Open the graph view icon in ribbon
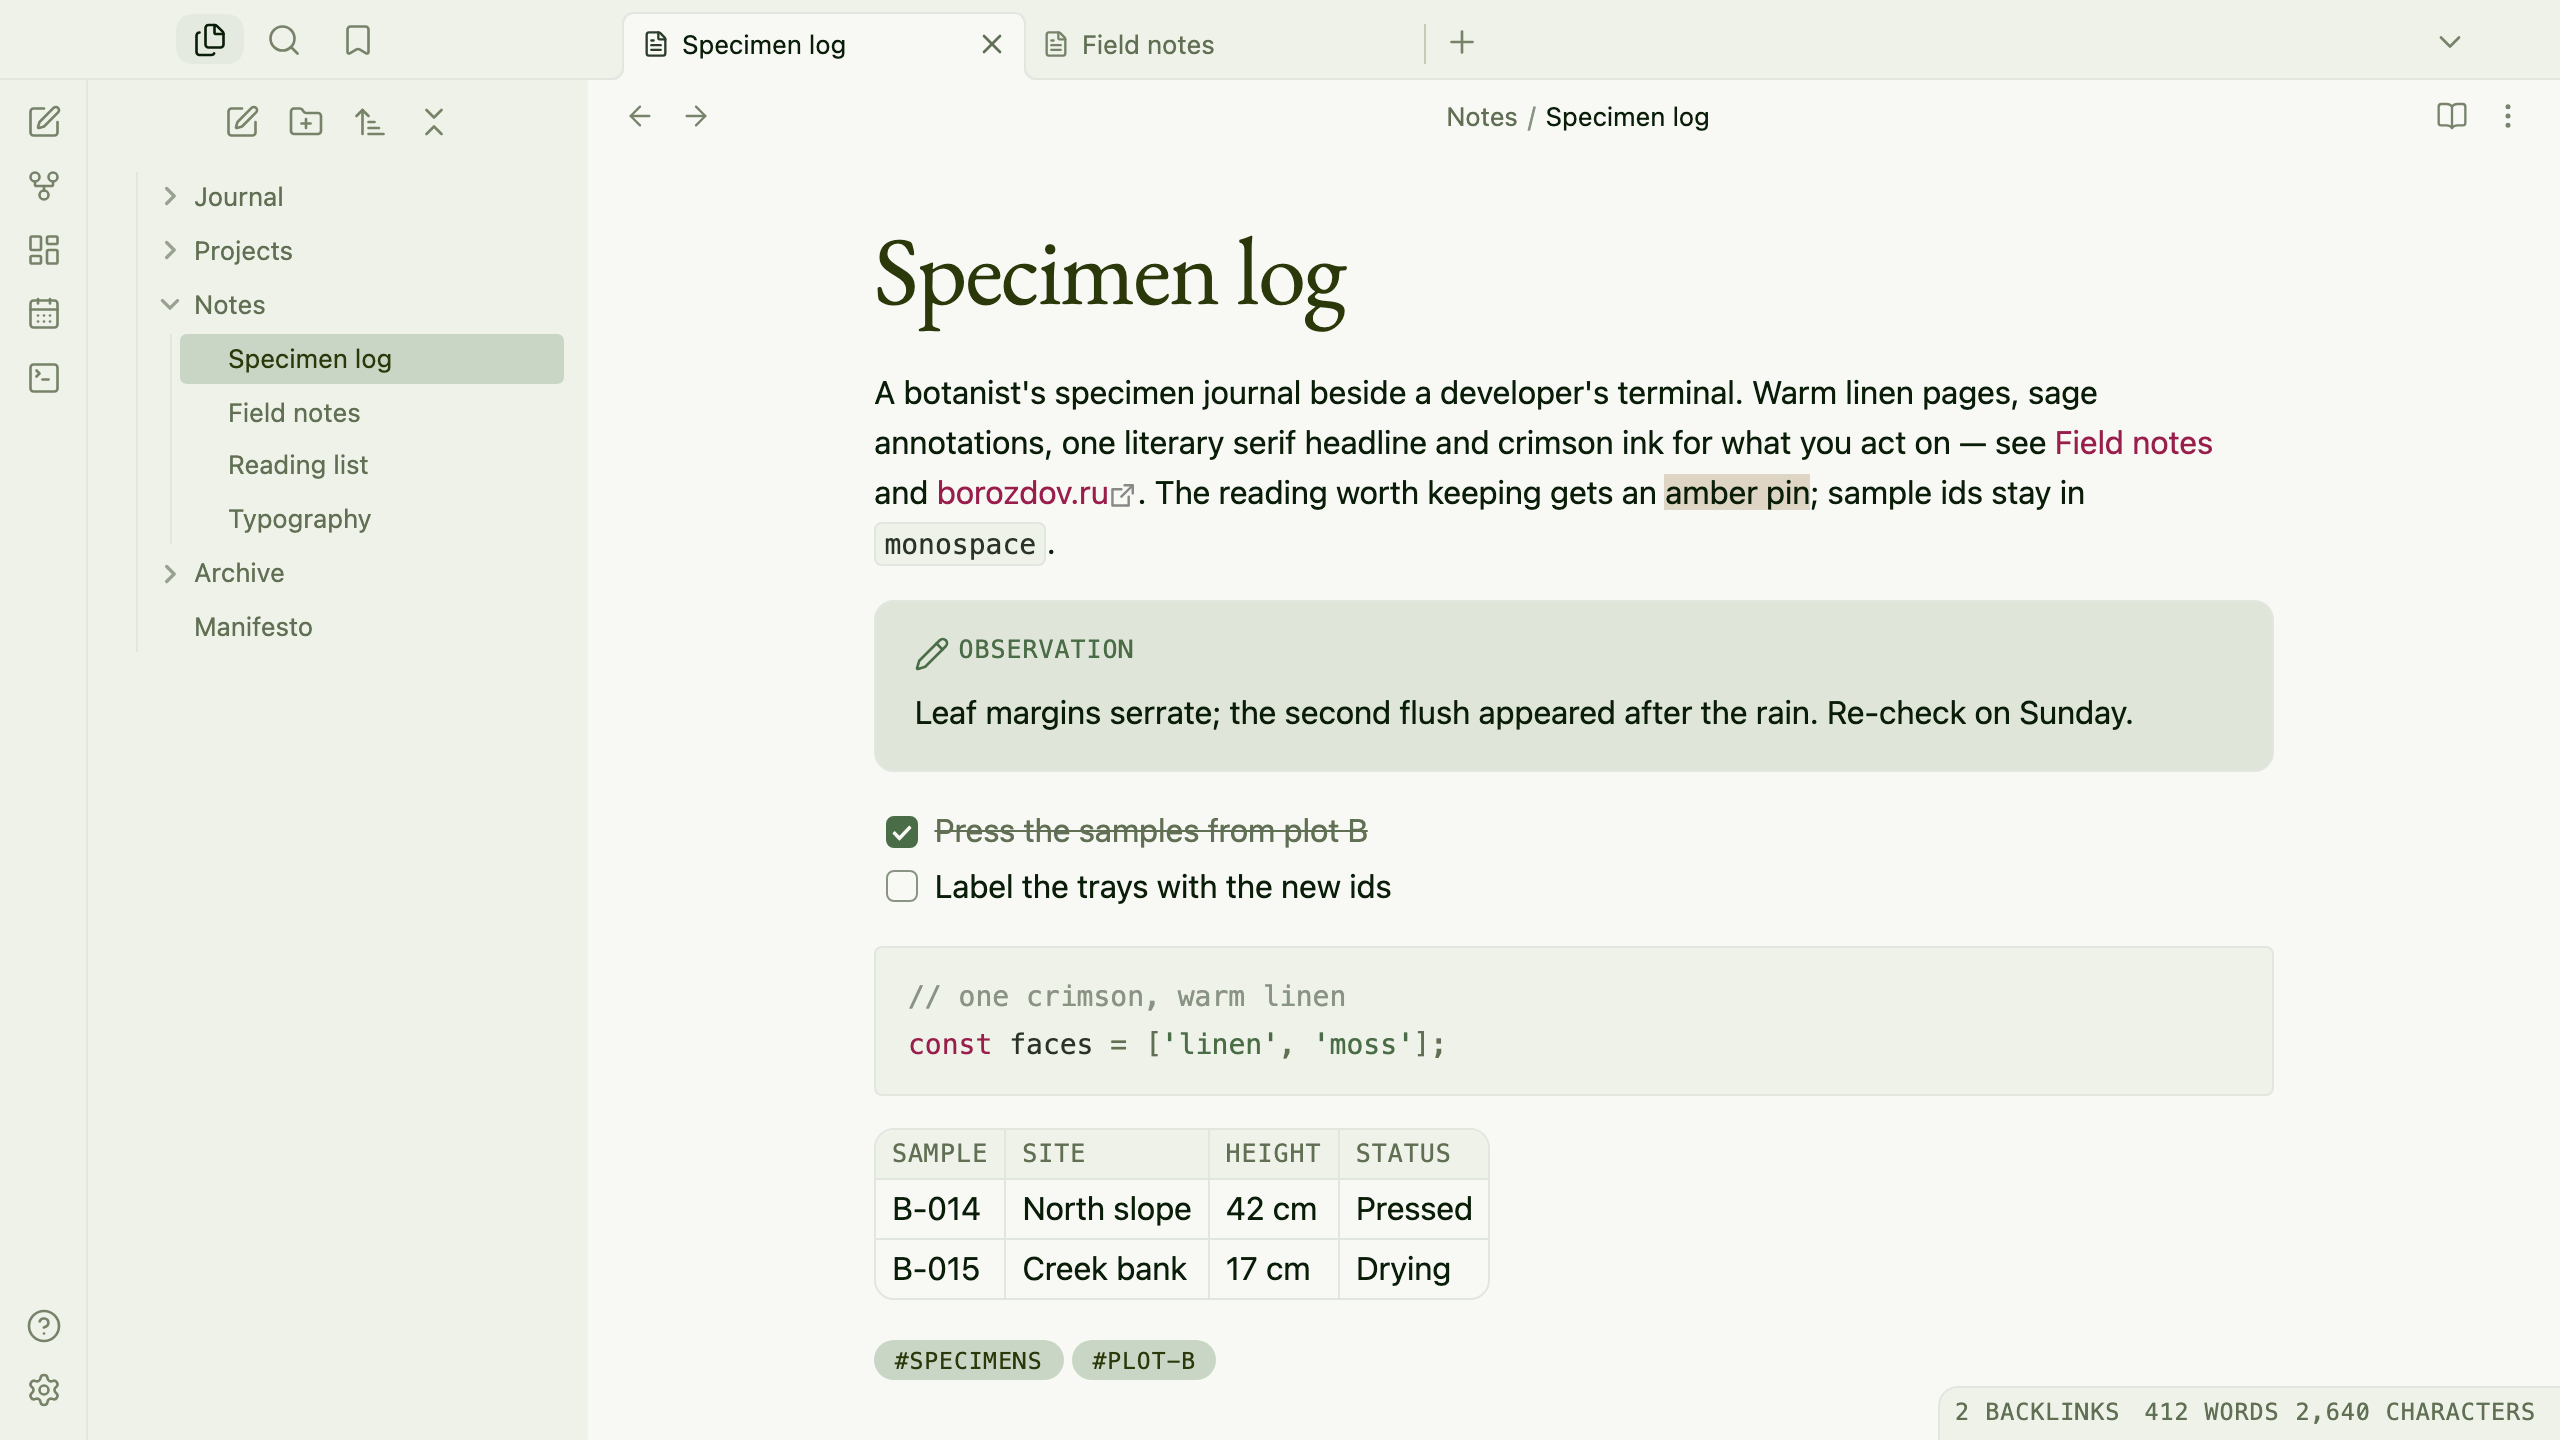This screenshot has width=2560, height=1440. pyautogui.click(x=44, y=186)
